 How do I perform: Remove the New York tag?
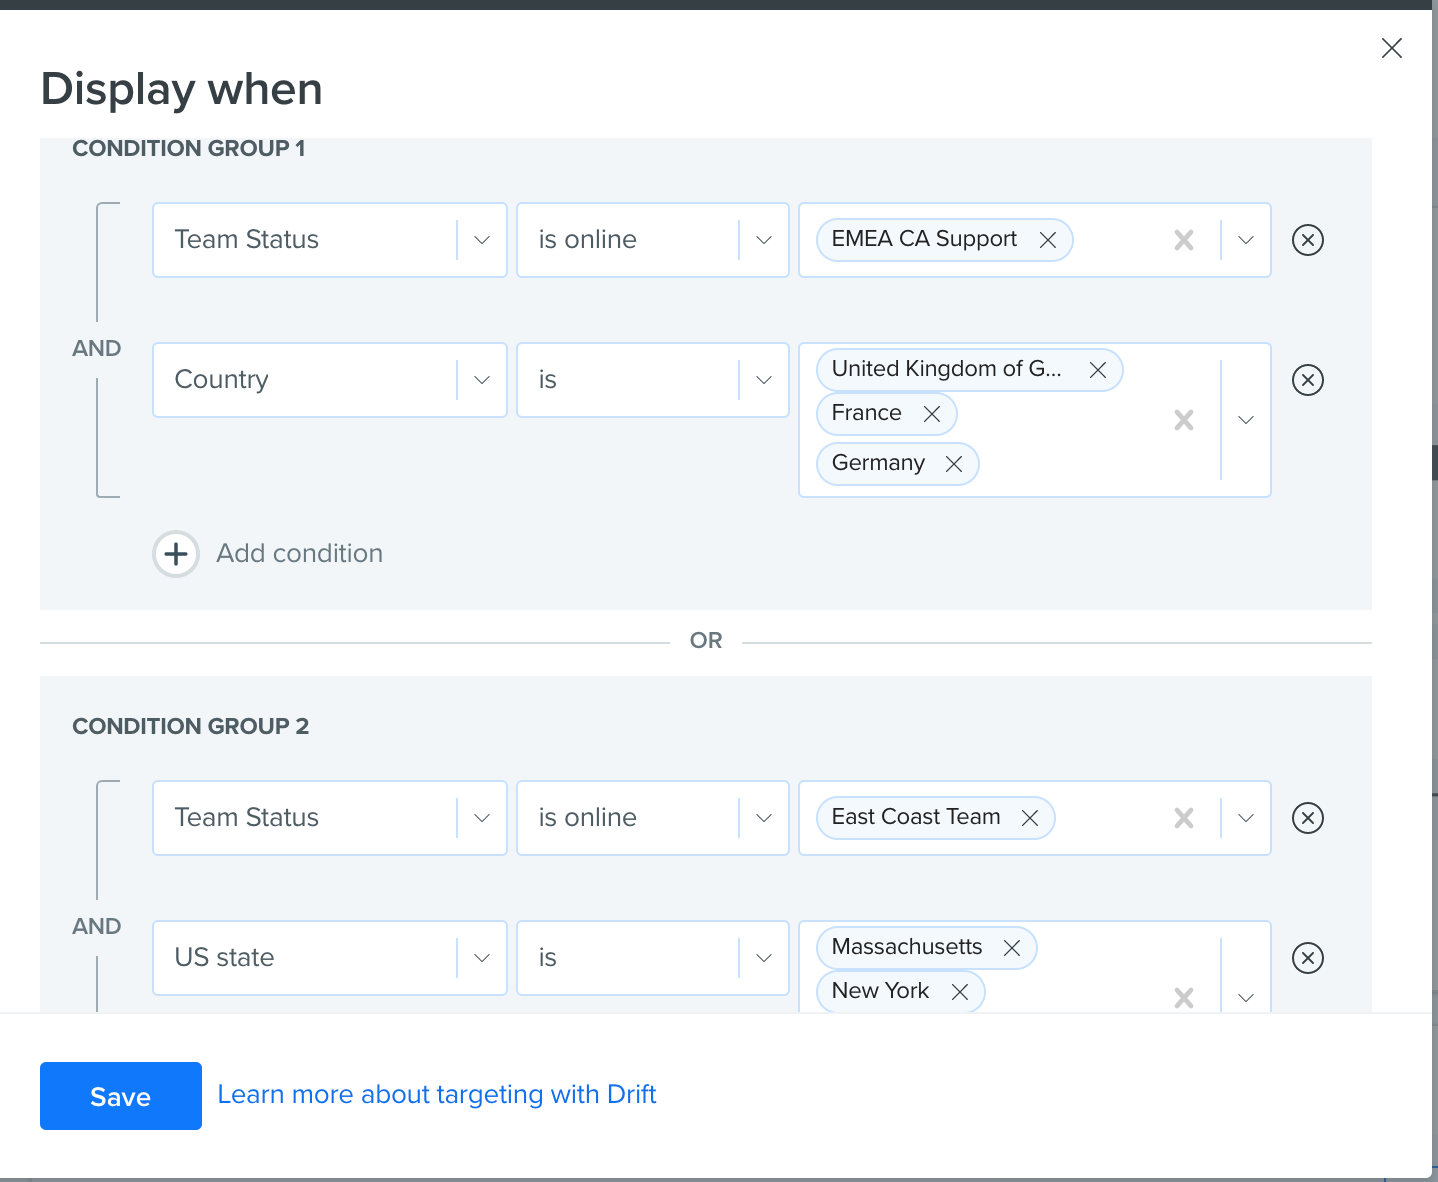point(960,992)
